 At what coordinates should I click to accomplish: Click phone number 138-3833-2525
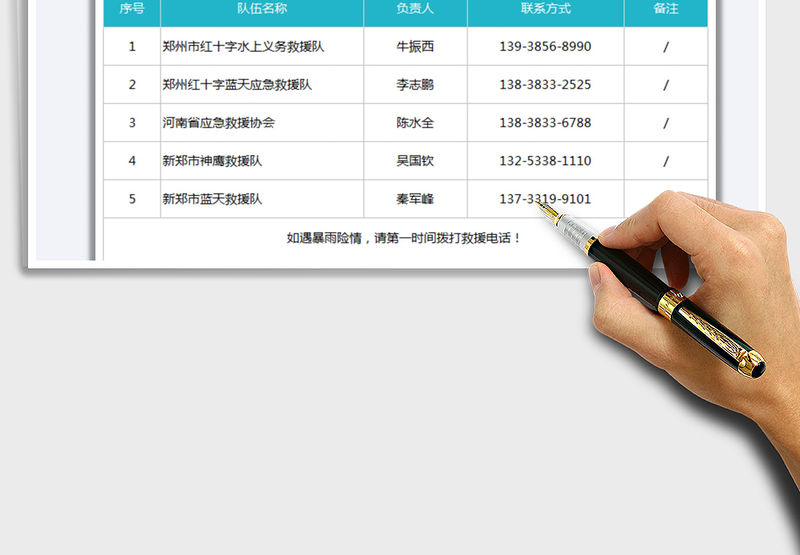[545, 85]
